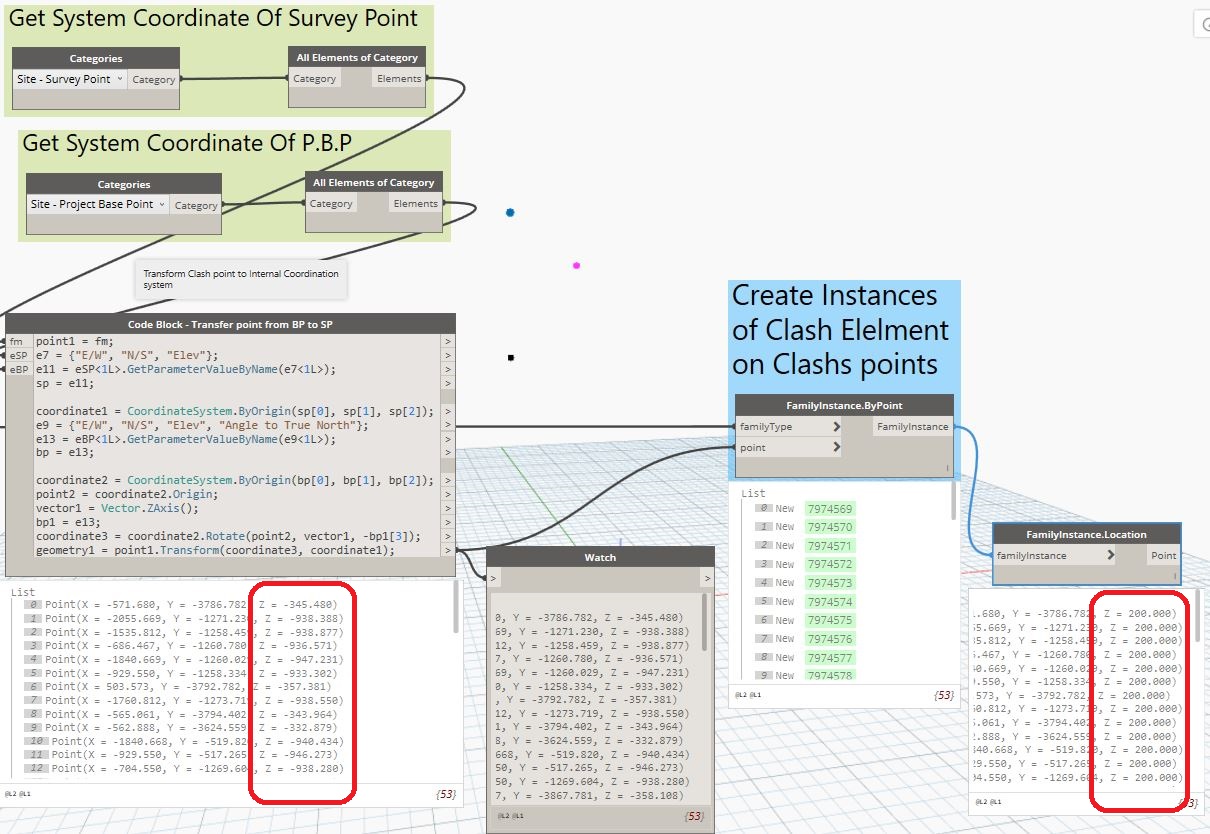The image size is (1210, 834).
Task: Select the Watch node header
Action: pyautogui.click(x=600, y=557)
